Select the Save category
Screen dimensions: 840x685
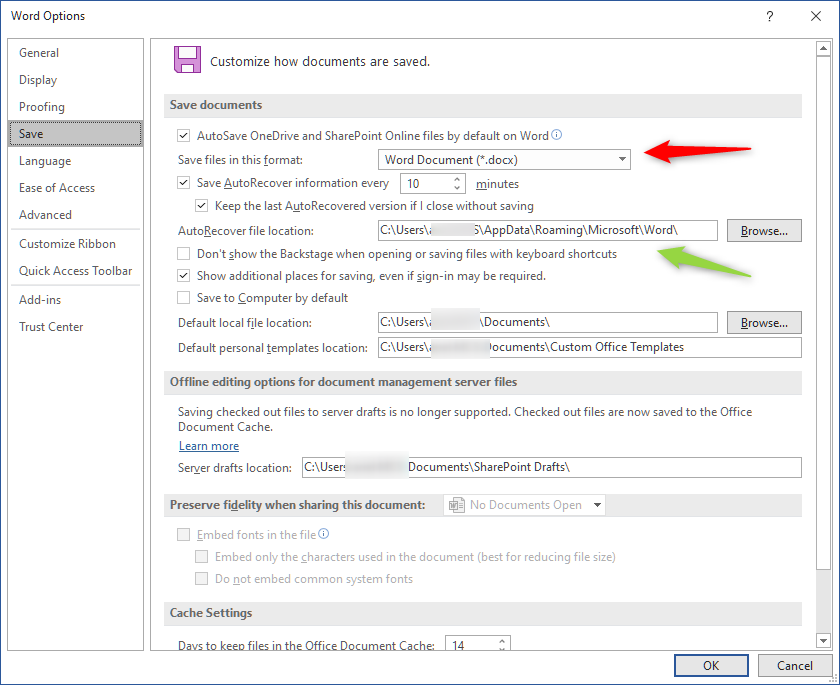click(76, 133)
